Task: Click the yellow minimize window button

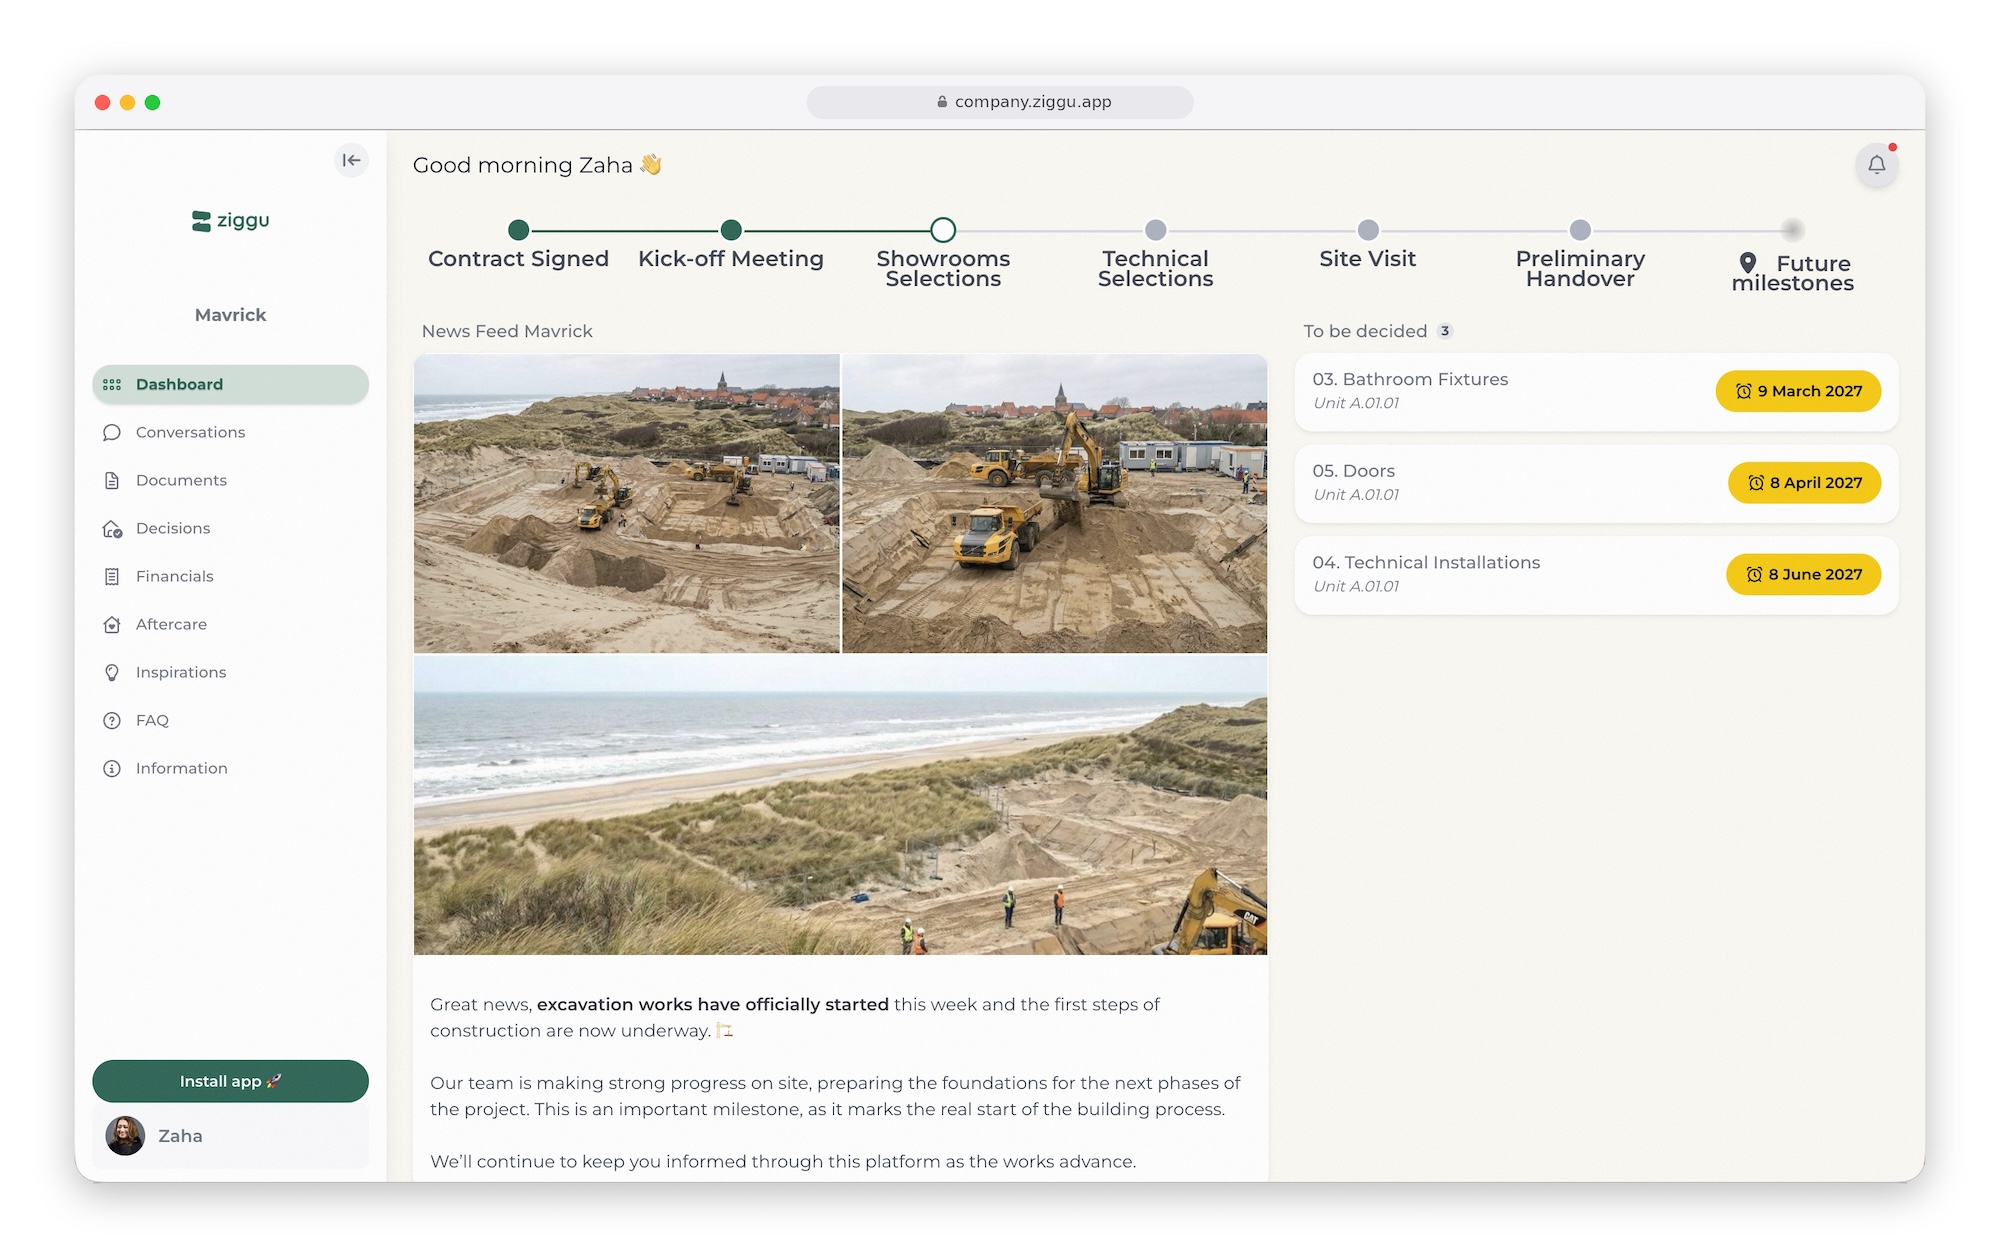Action: pyautogui.click(x=127, y=102)
